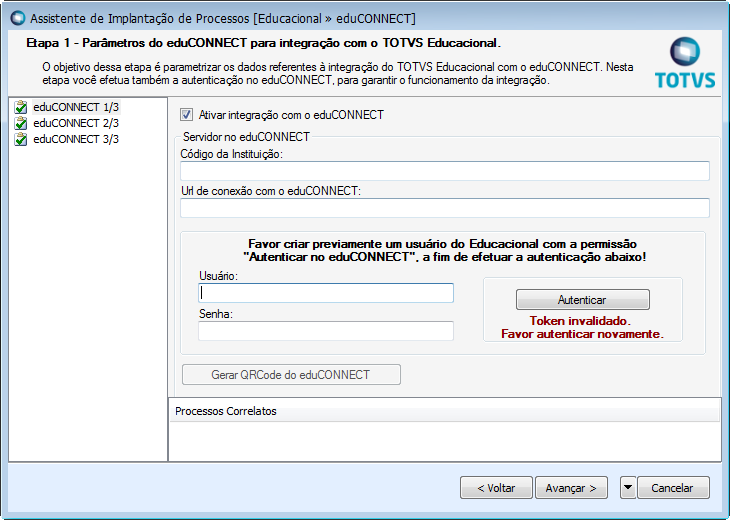The width and height of the screenshot is (730, 520).
Task: Select eduCONNECT 3/3 step
Action: coord(76,139)
